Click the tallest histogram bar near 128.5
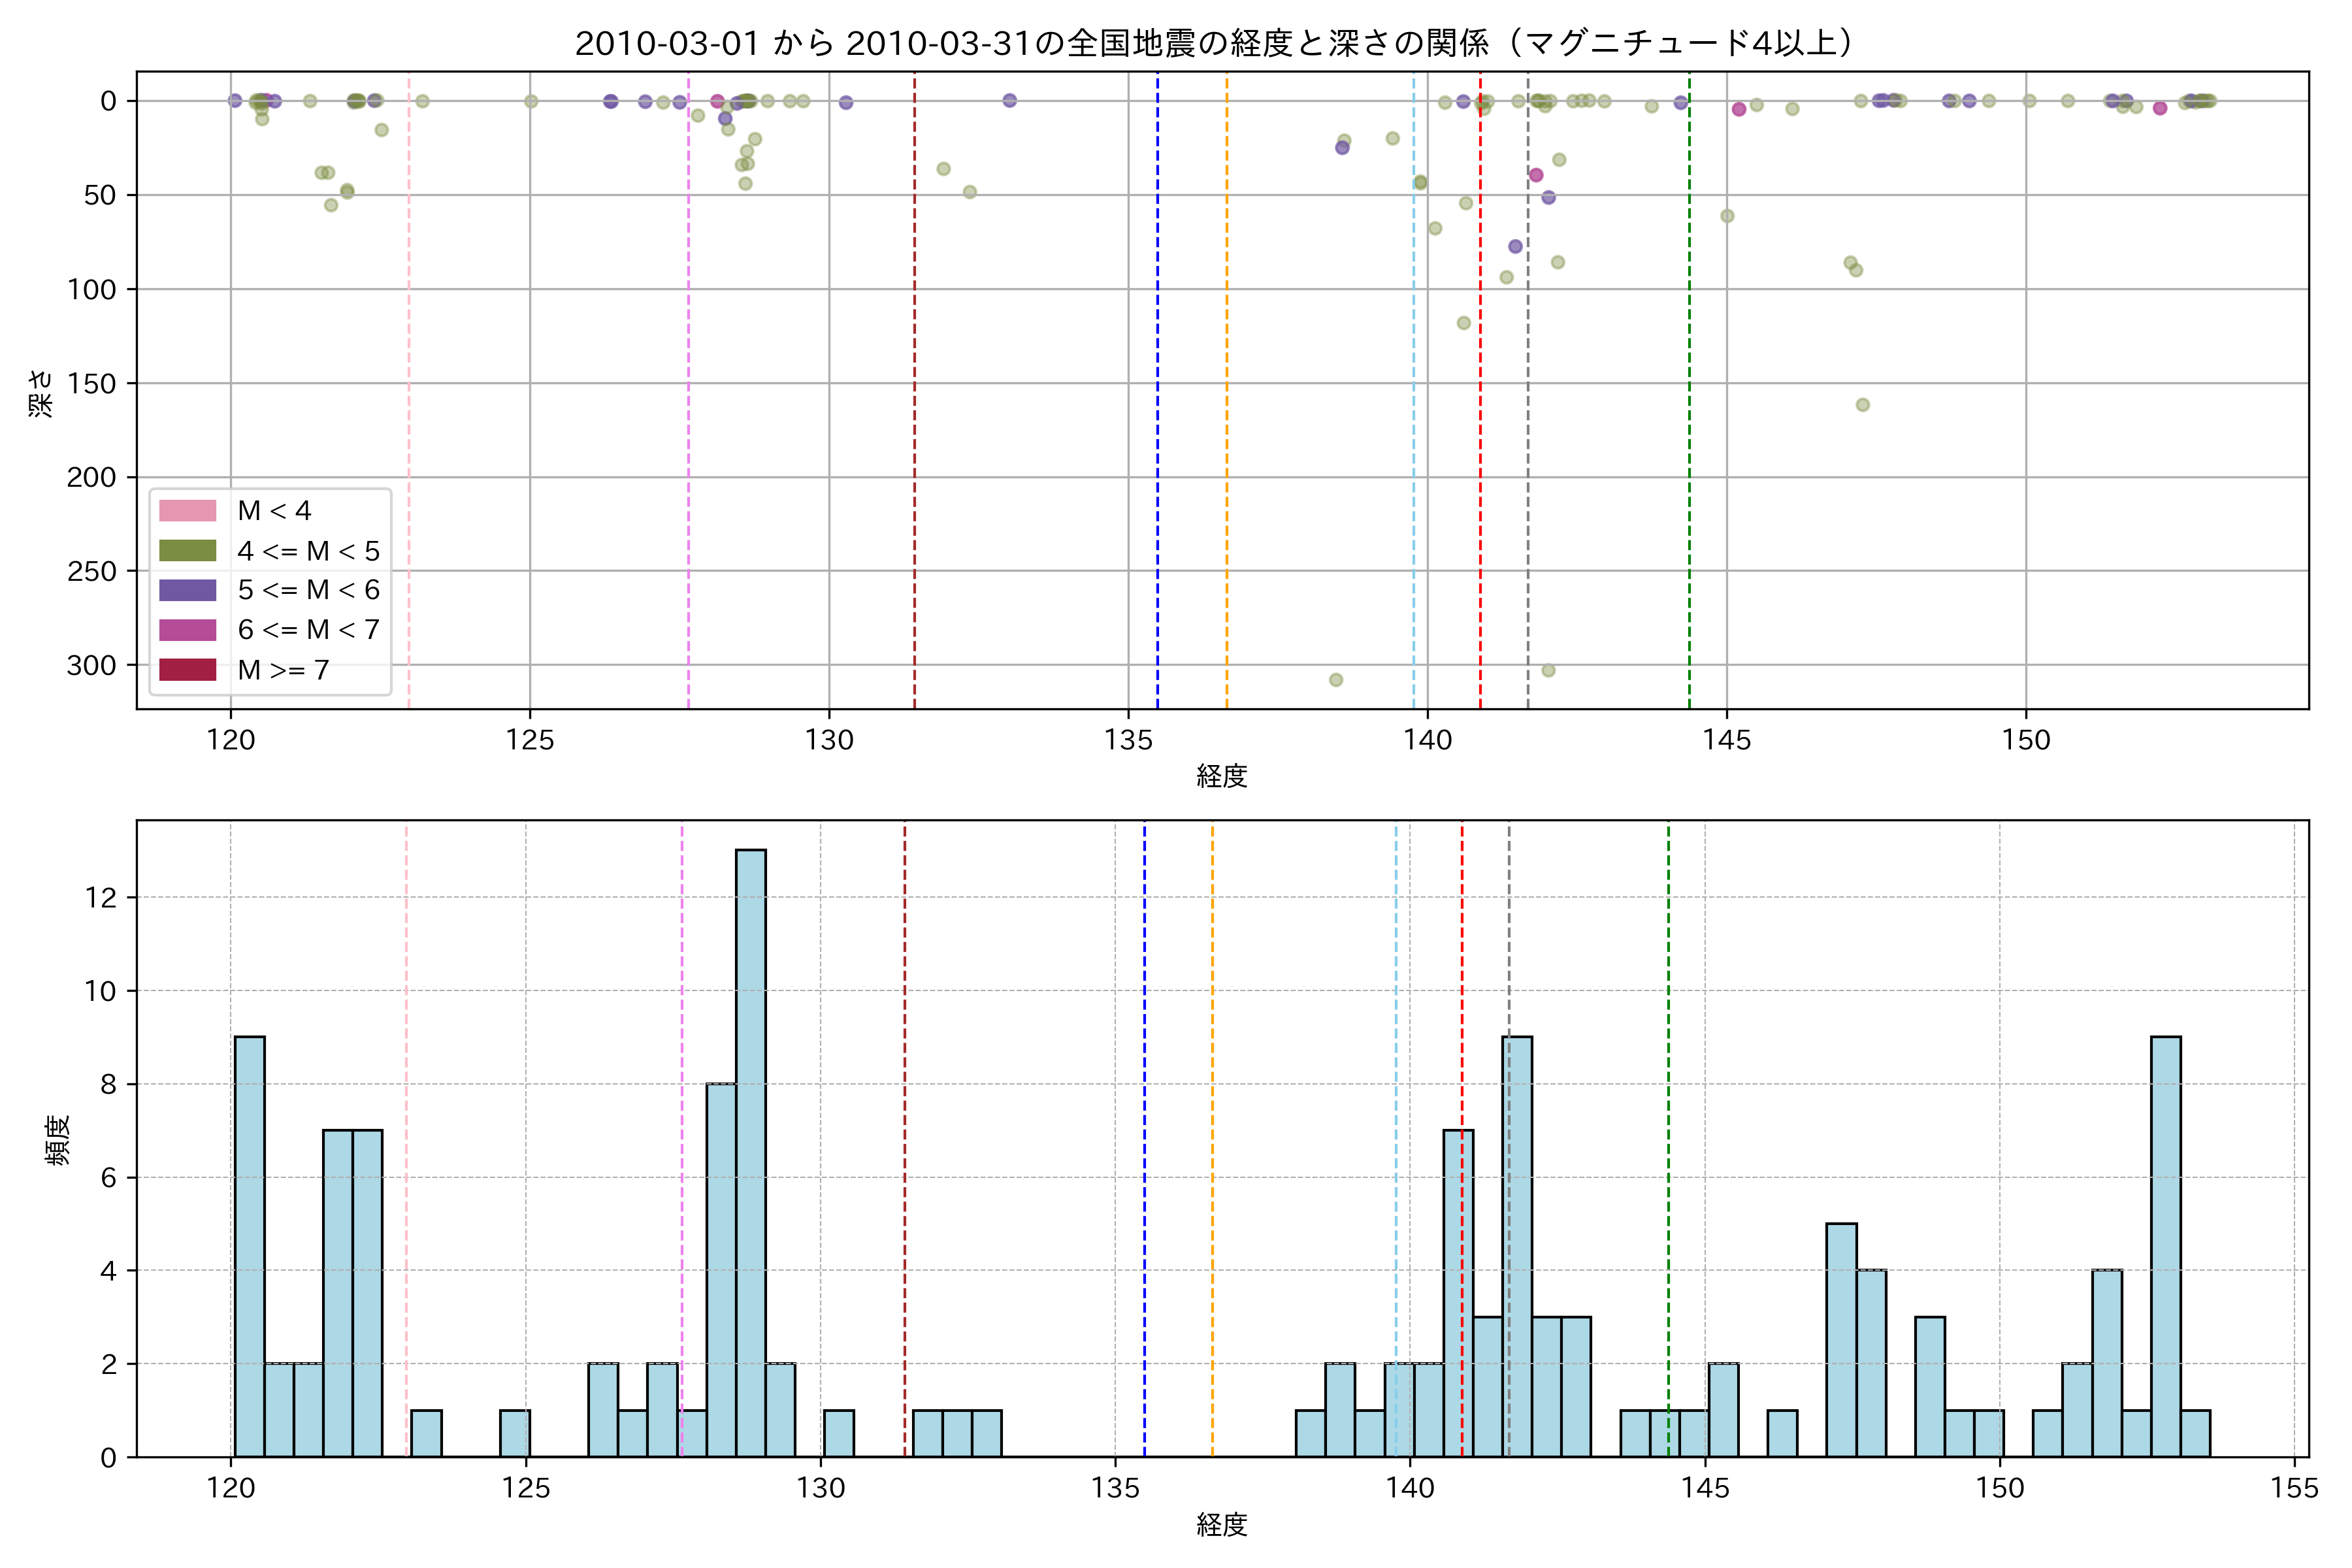The height and width of the screenshot is (1568, 2352). (x=751, y=1150)
